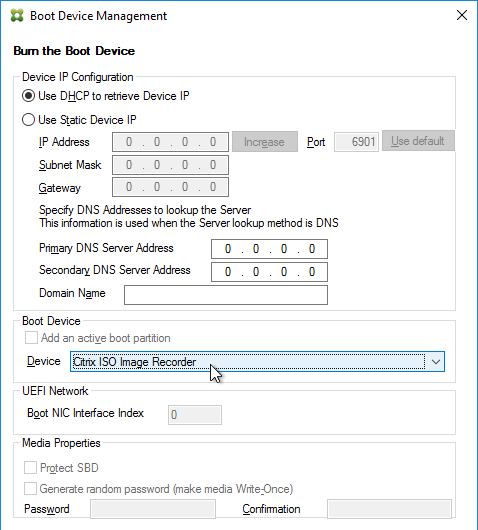
Task: Click the Confirmation password field
Action: (389, 509)
